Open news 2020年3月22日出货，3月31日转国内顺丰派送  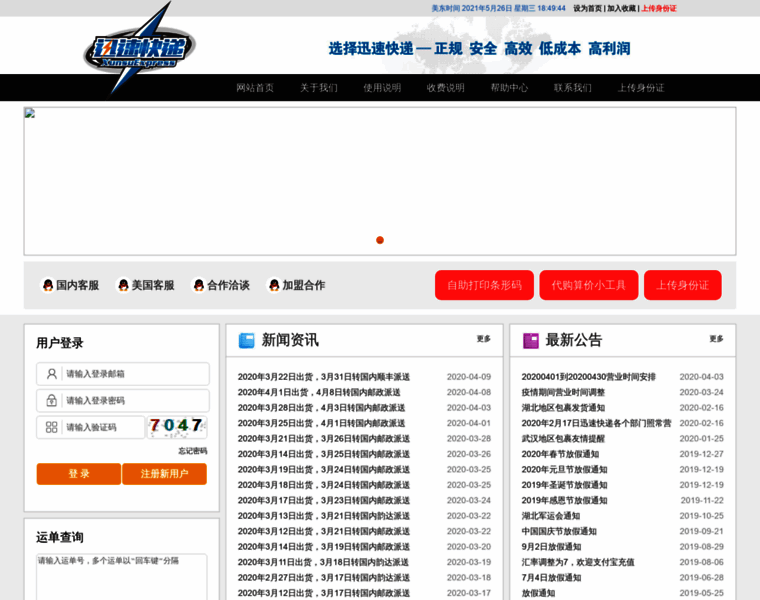coord(324,377)
